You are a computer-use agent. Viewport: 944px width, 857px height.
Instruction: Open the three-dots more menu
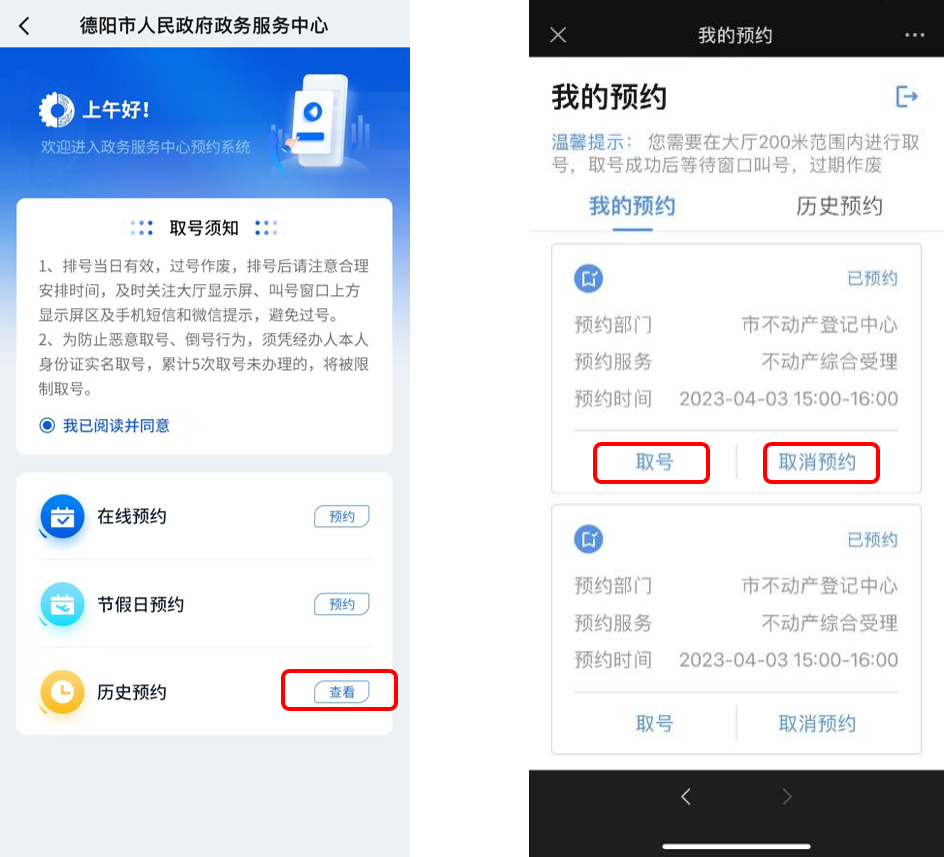pyautogui.click(x=914, y=35)
